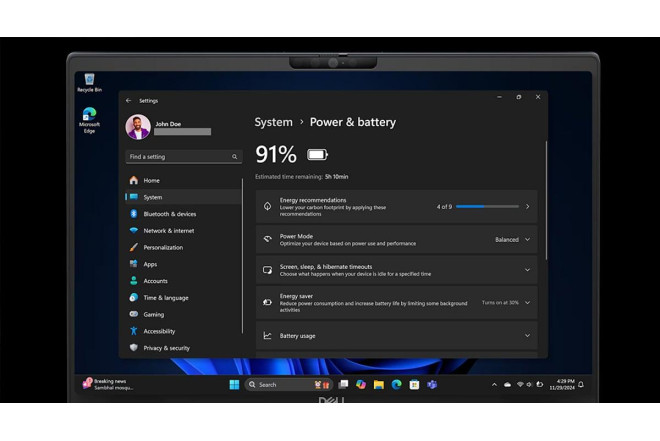Screen dimensions: 660x441
Task: Minimize the Settings window
Action: click(500, 97)
